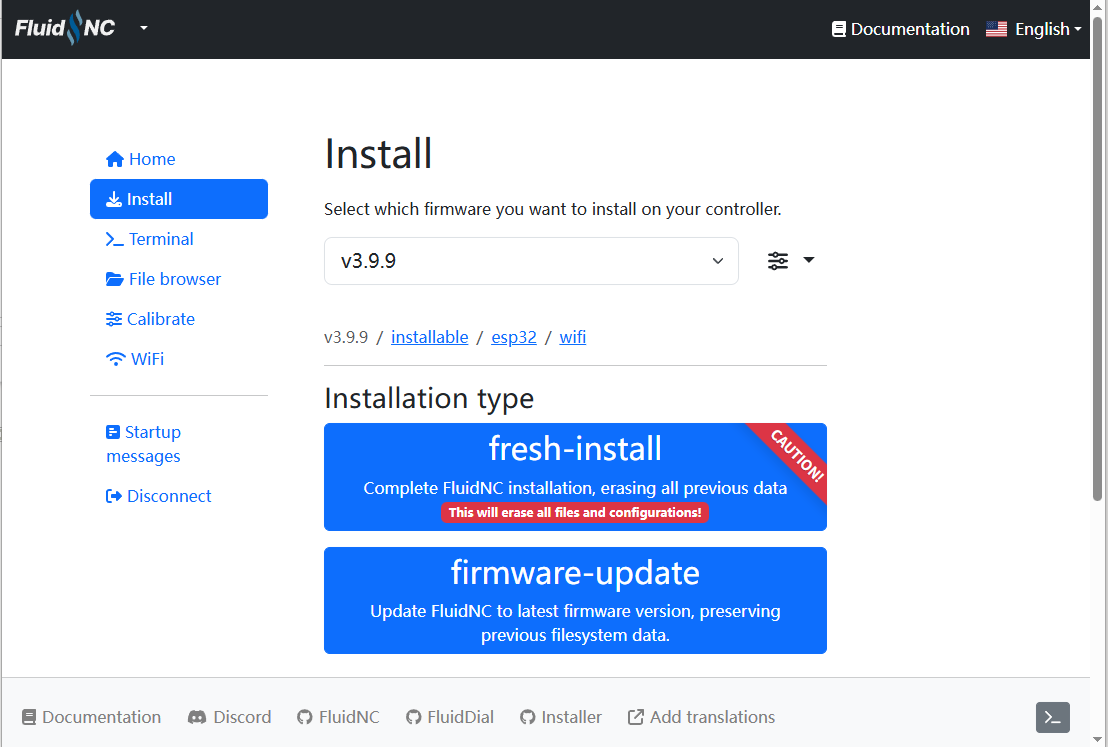This screenshot has width=1108, height=747.
Task: Open the dropdown caret next to FluidNC logo
Action: point(143,28)
